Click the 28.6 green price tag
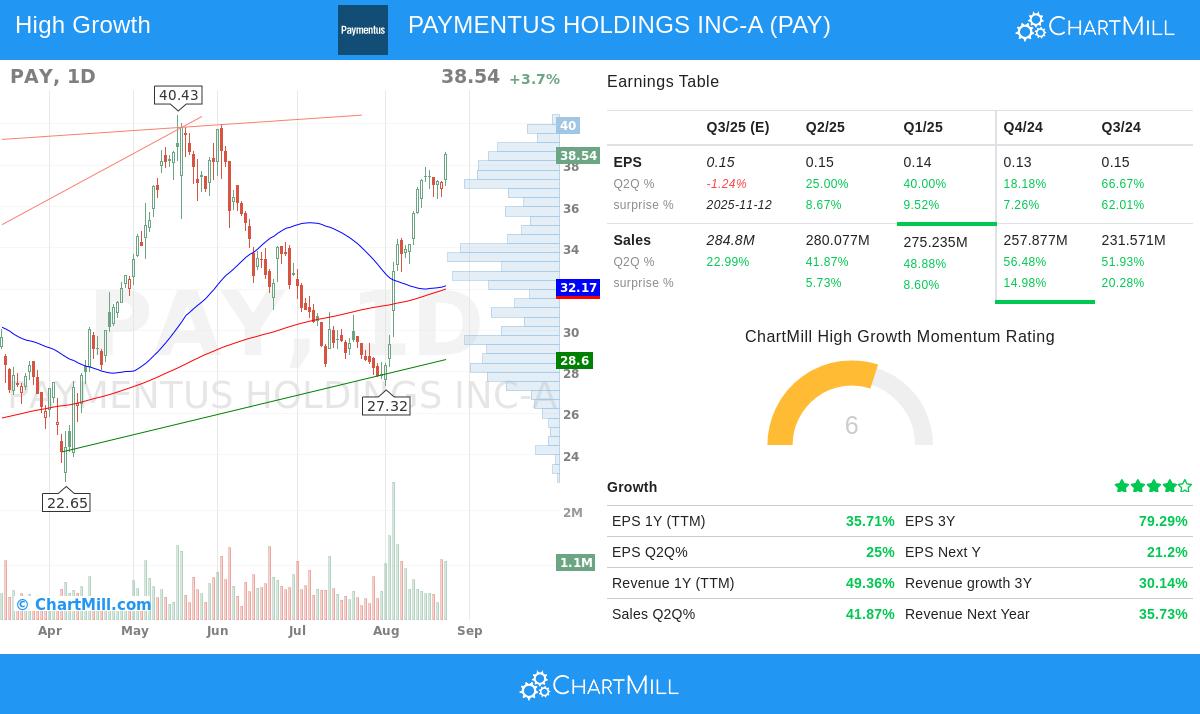This screenshot has width=1200, height=714. click(x=575, y=360)
